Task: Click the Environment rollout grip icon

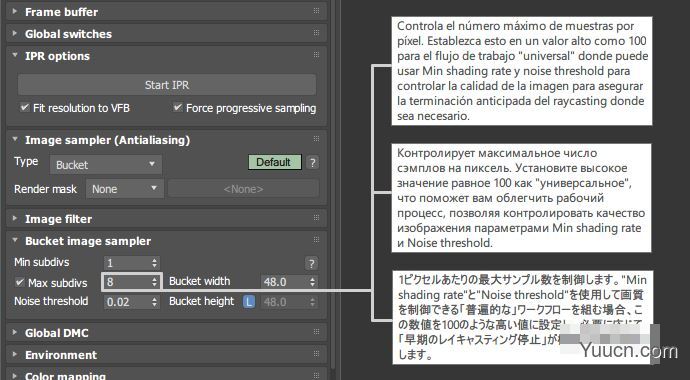Action: (x=316, y=354)
